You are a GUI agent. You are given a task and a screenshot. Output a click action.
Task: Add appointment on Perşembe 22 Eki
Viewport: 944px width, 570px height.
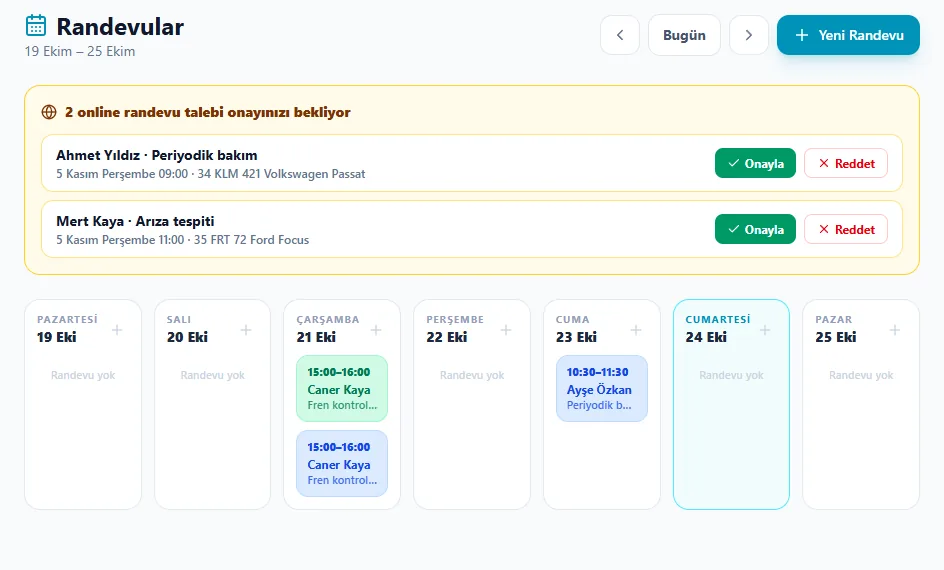(x=506, y=330)
